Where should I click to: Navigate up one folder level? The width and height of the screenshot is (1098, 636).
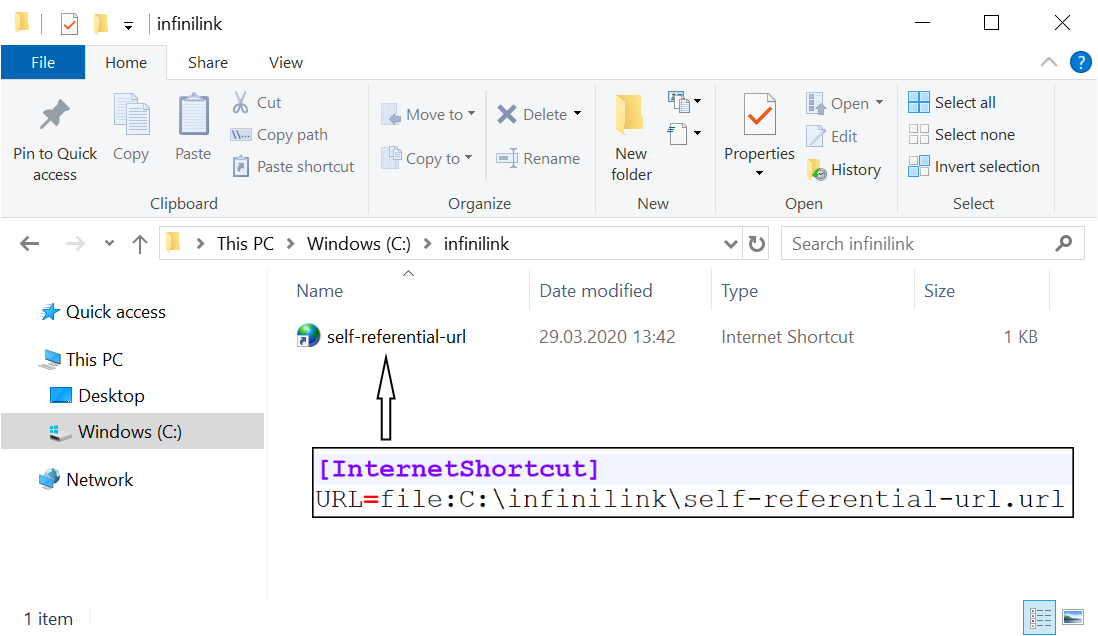coord(139,244)
